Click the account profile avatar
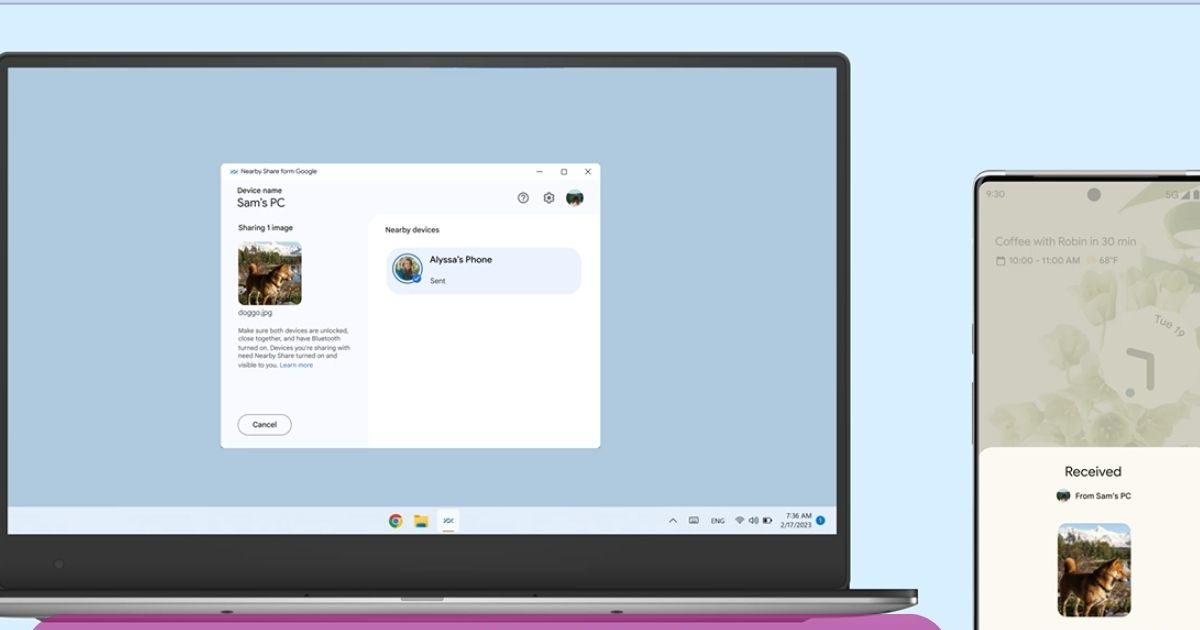The width and height of the screenshot is (1200, 630). click(x=575, y=198)
